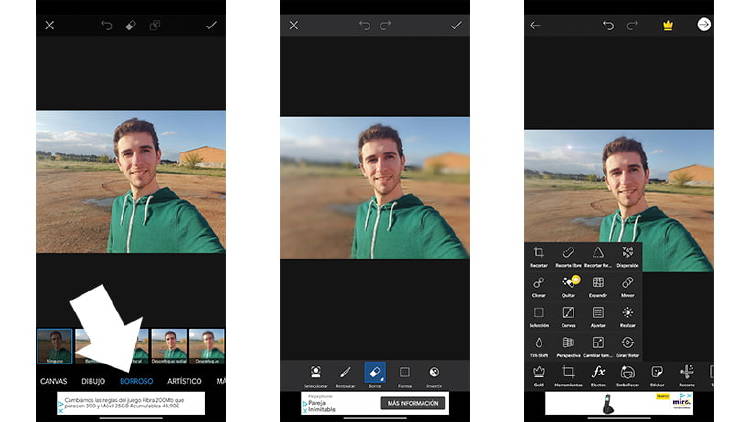The width and height of the screenshot is (750, 422).
Task: Open the Curvas adjustment tool
Action: [568, 315]
